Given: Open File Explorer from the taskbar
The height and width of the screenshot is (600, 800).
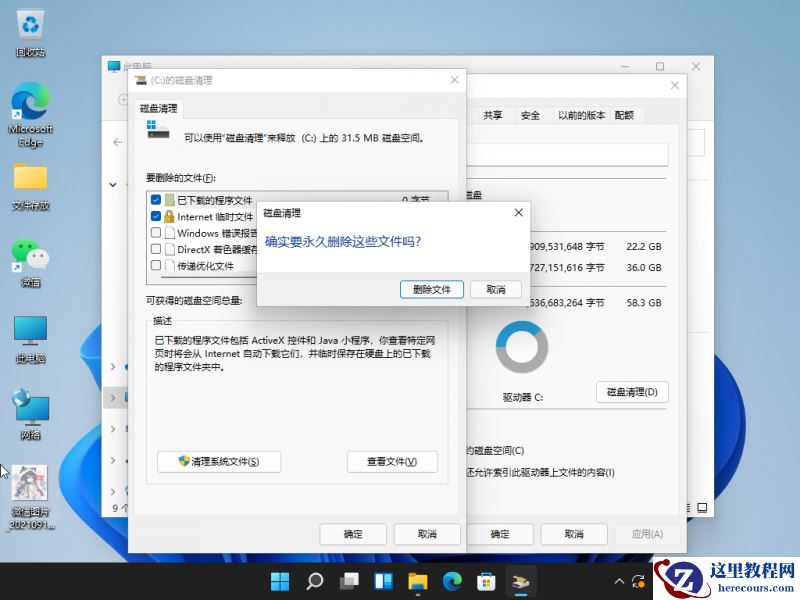Looking at the screenshot, I should pyautogui.click(x=417, y=580).
